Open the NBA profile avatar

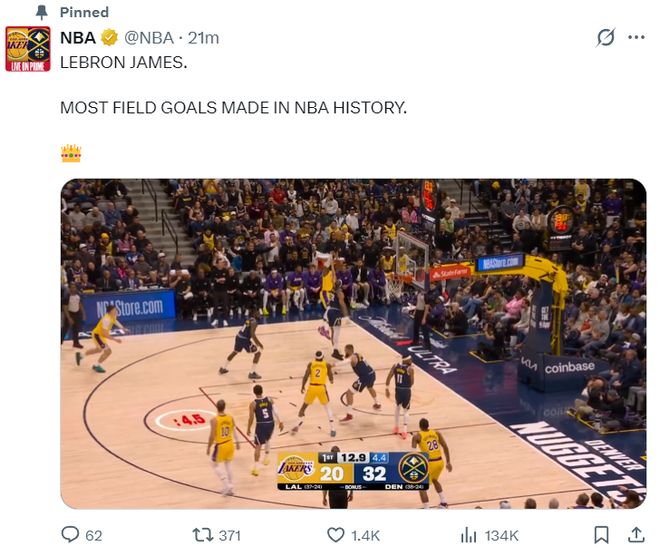[28, 49]
